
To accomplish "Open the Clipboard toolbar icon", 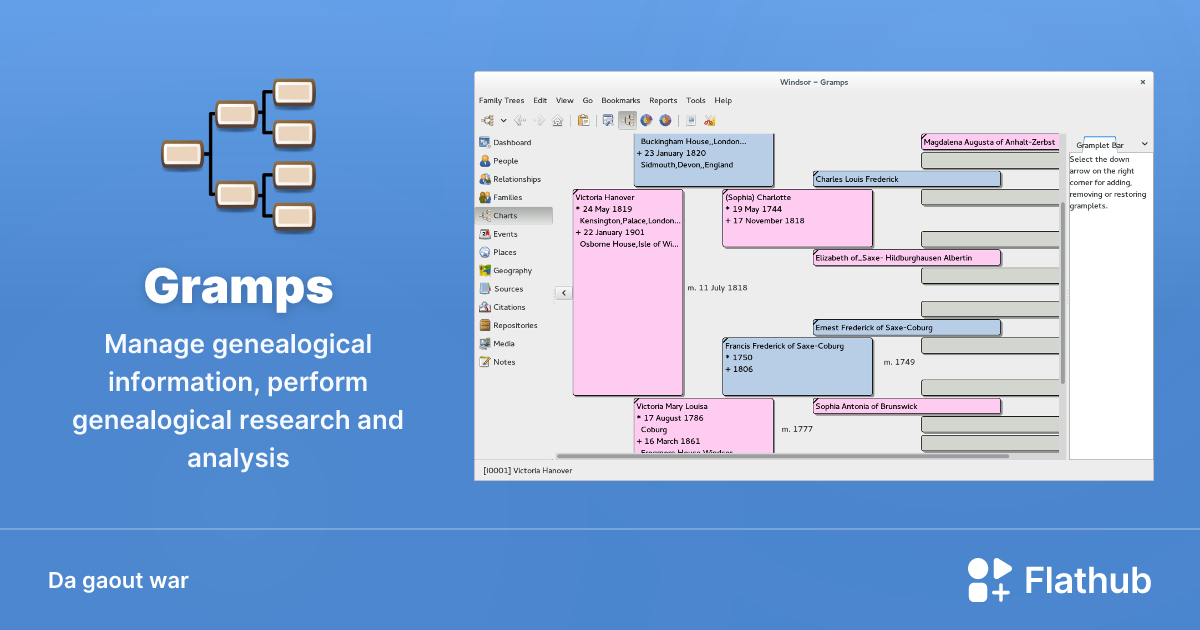I will pos(583,121).
